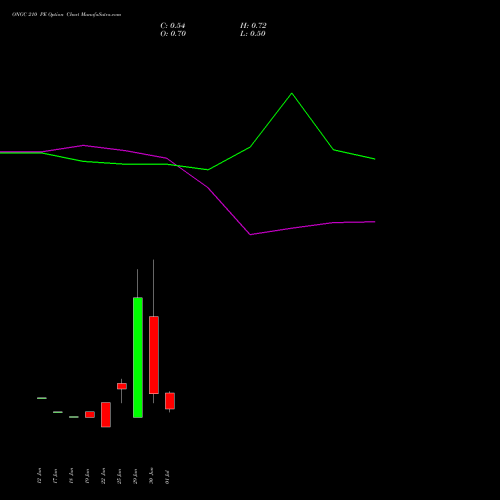Click the low value L: 0.50
Image resolution: width=500 pixels, height=500 pixels.
[253, 34]
